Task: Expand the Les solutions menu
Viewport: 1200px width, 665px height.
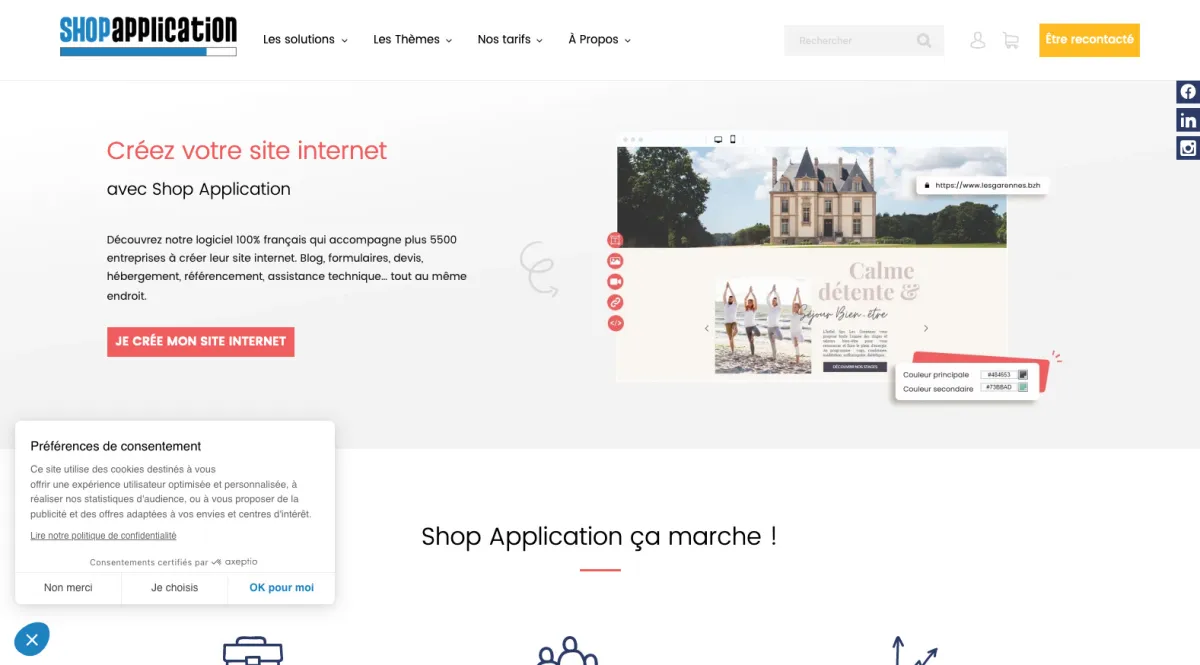Action: [x=305, y=40]
